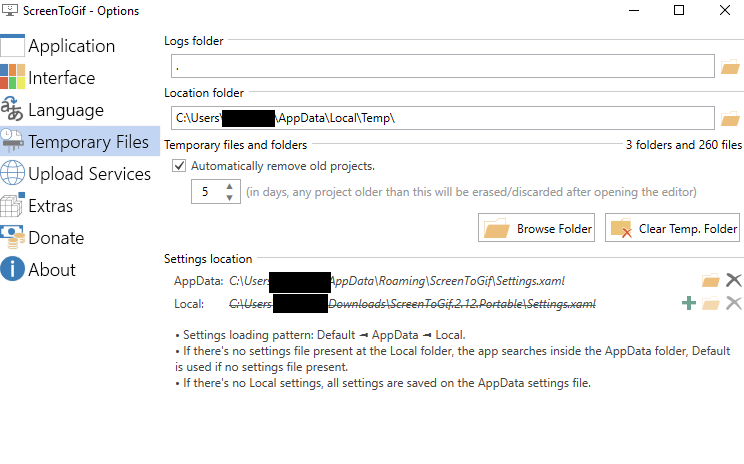Open AppData settings folder icon

pos(710,280)
